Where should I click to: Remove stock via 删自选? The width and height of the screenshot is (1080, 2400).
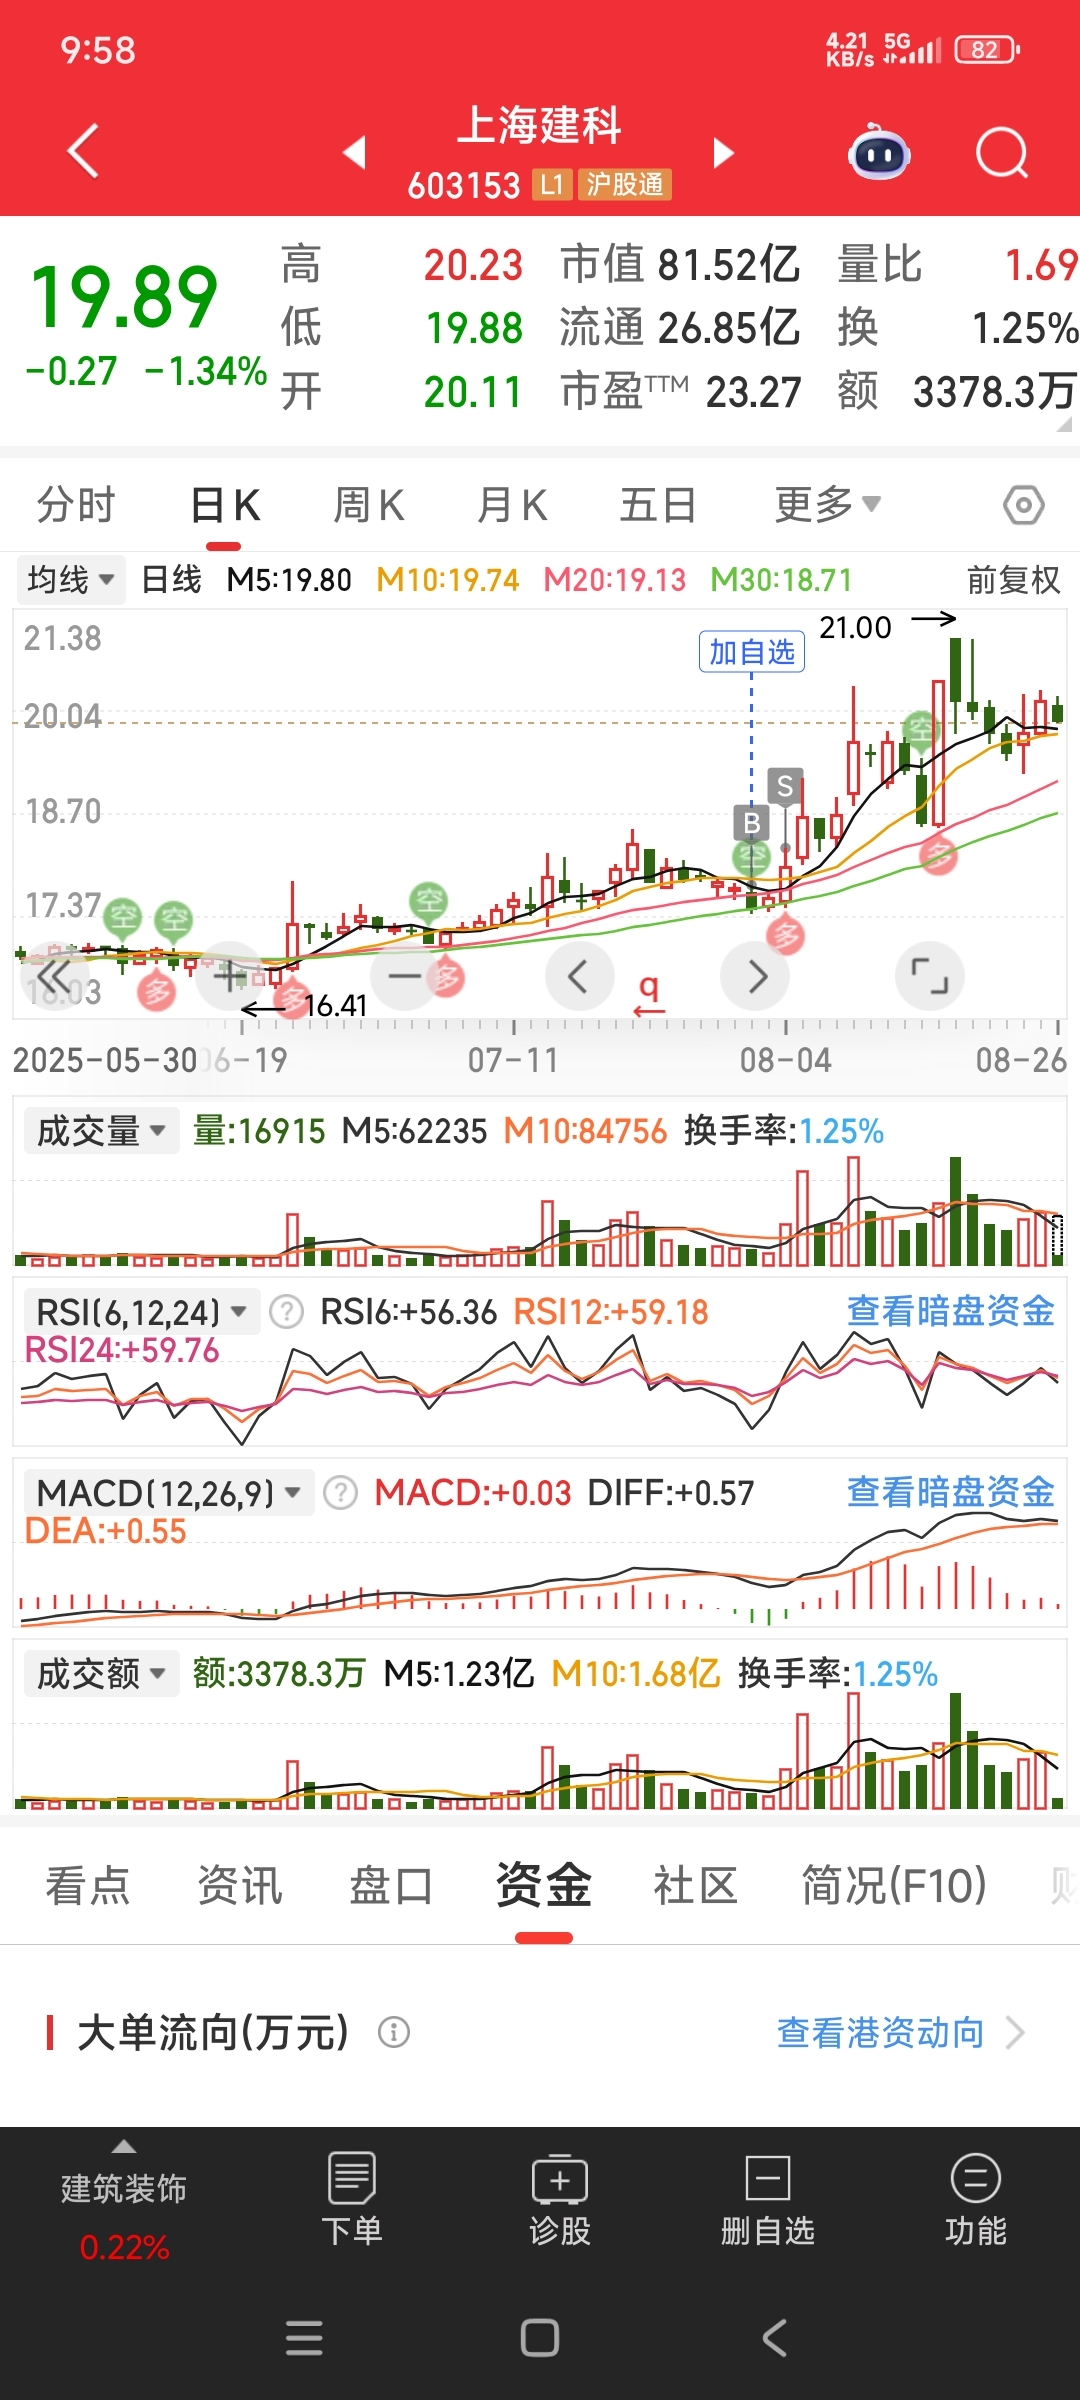pos(768,2199)
